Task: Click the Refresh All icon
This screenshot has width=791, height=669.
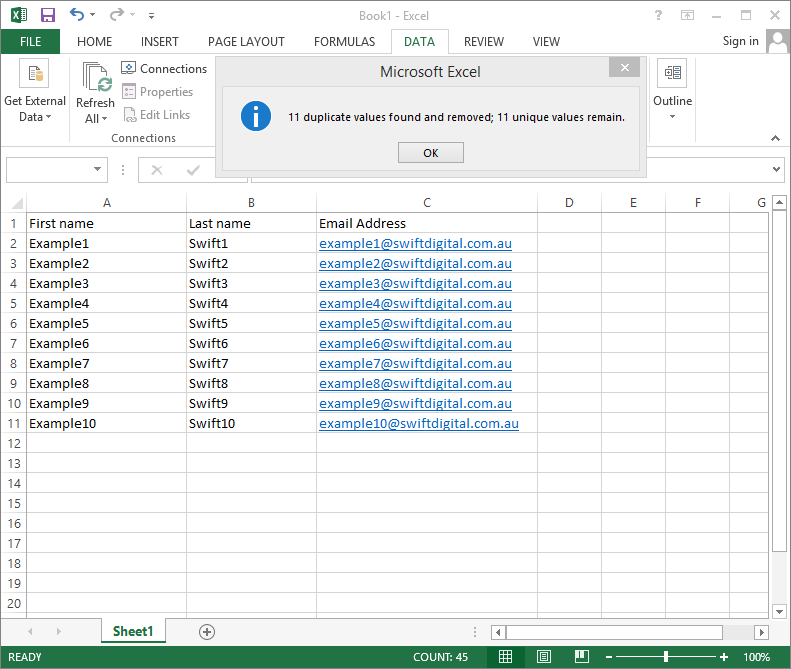Action: pyautogui.click(x=96, y=77)
